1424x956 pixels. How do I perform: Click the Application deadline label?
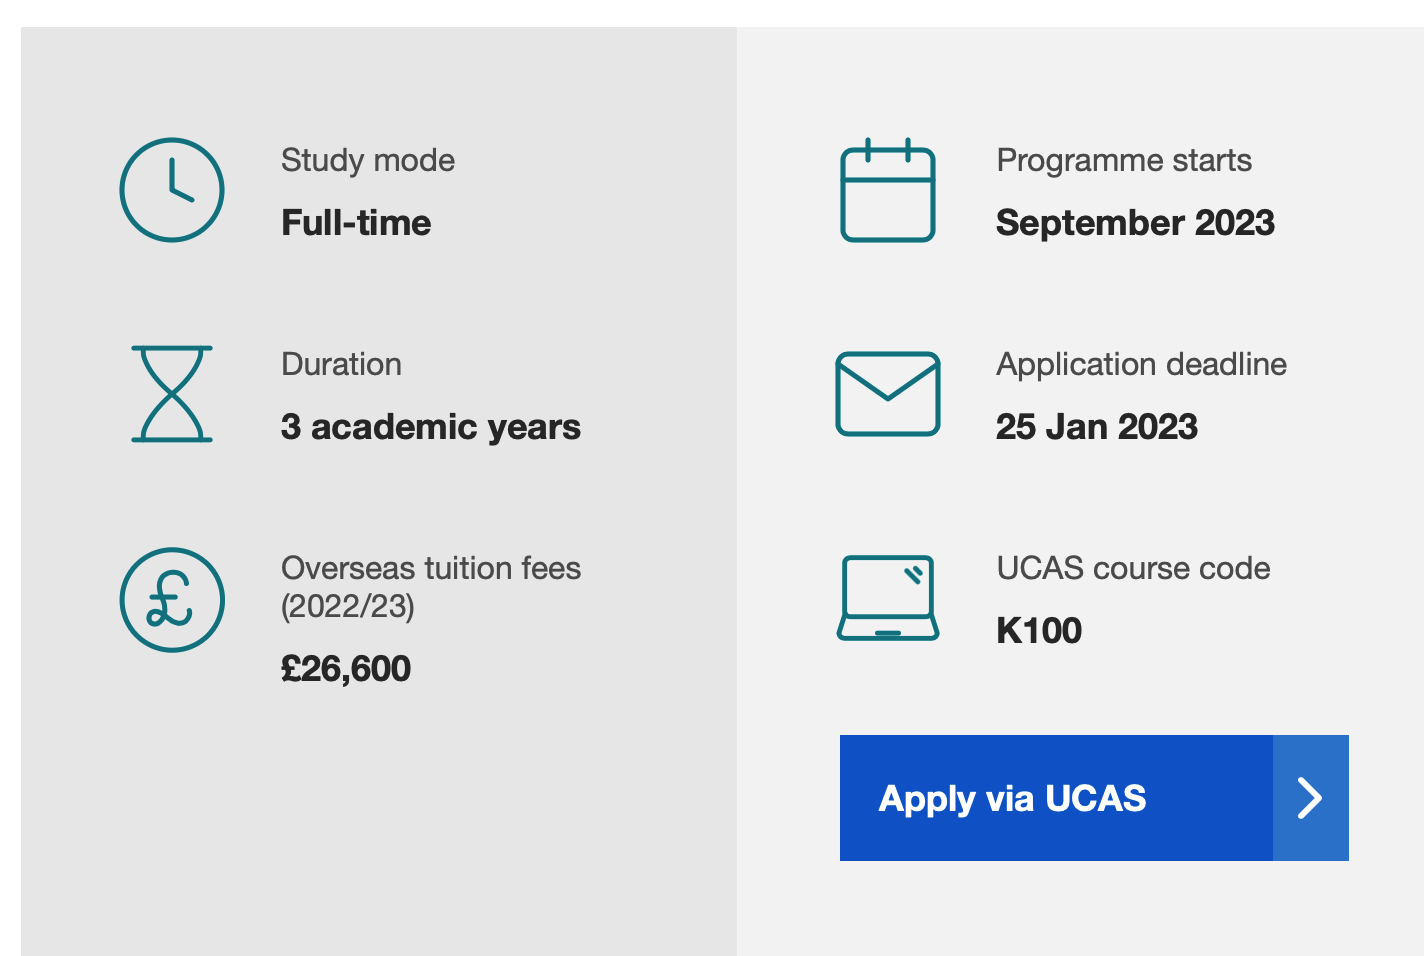1142,364
